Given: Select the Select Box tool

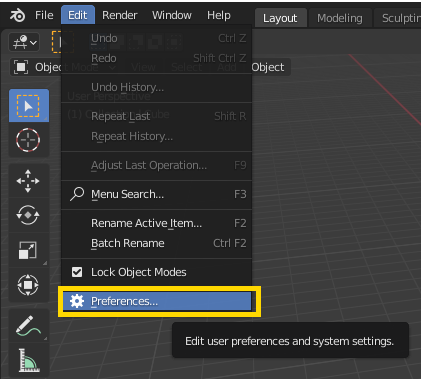Looking at the screenshot, I should click(28, 106).
